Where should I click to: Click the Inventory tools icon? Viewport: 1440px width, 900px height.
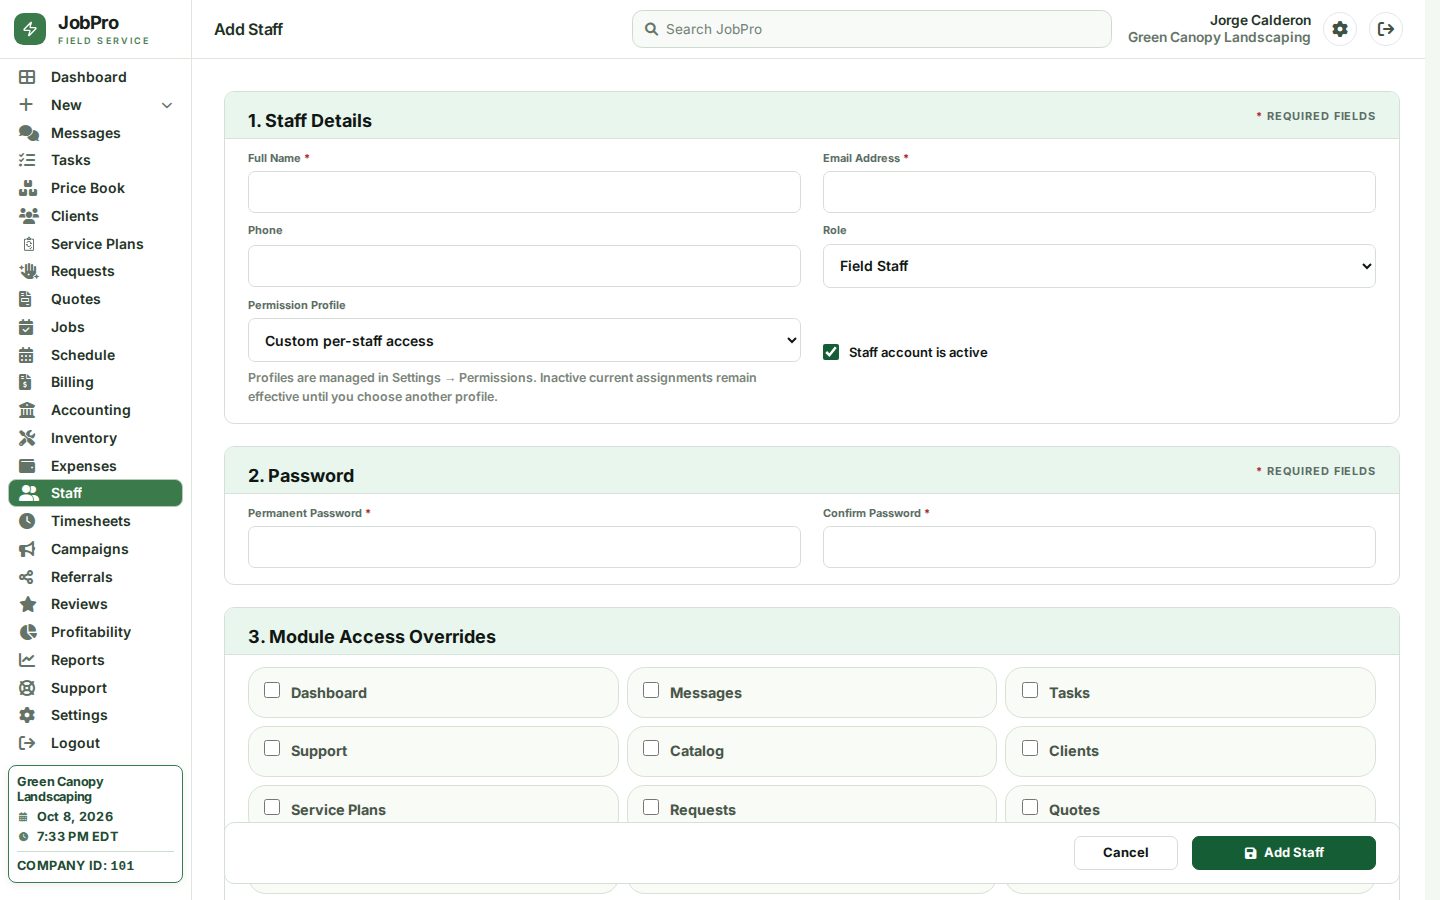(27, 438)
